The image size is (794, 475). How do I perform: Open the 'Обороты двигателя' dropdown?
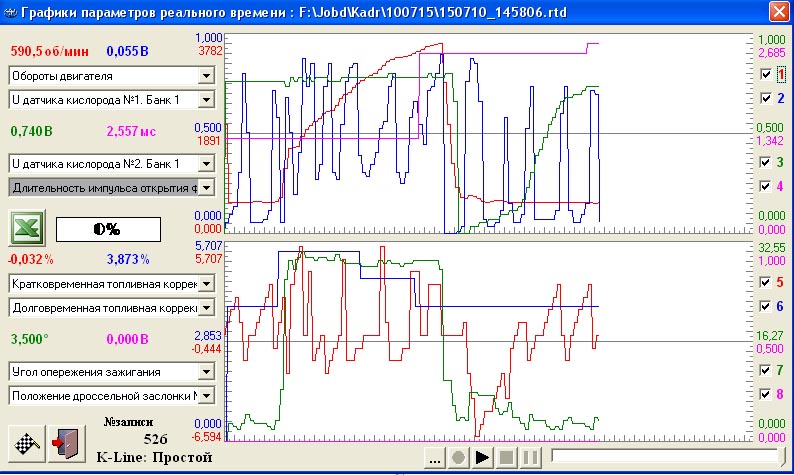(206, 75)
